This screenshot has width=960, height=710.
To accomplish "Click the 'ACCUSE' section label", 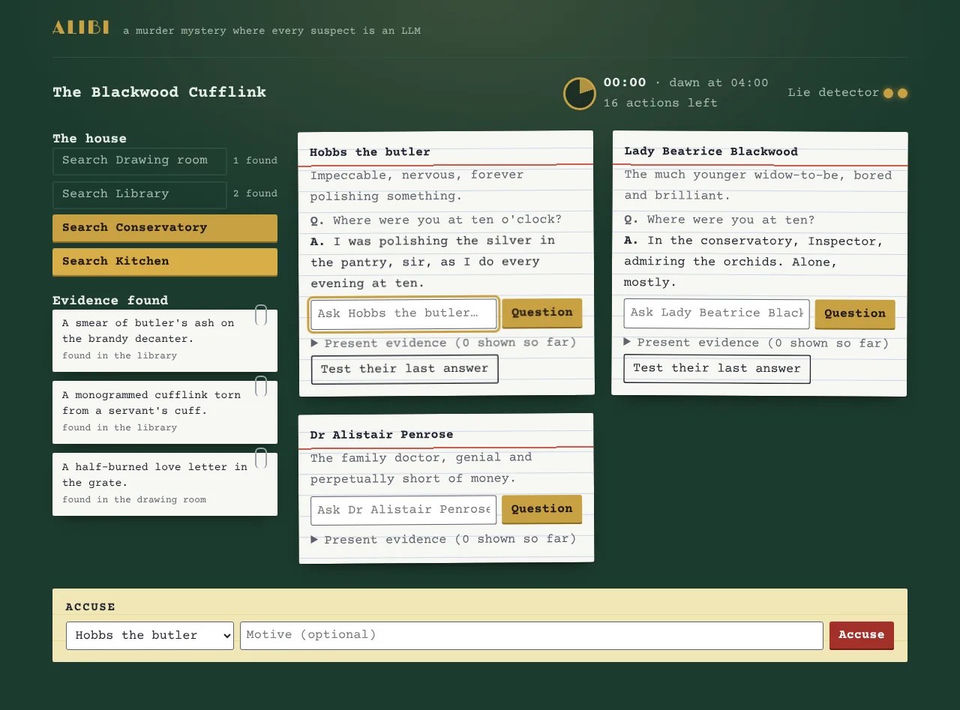I will click(91, 607).
